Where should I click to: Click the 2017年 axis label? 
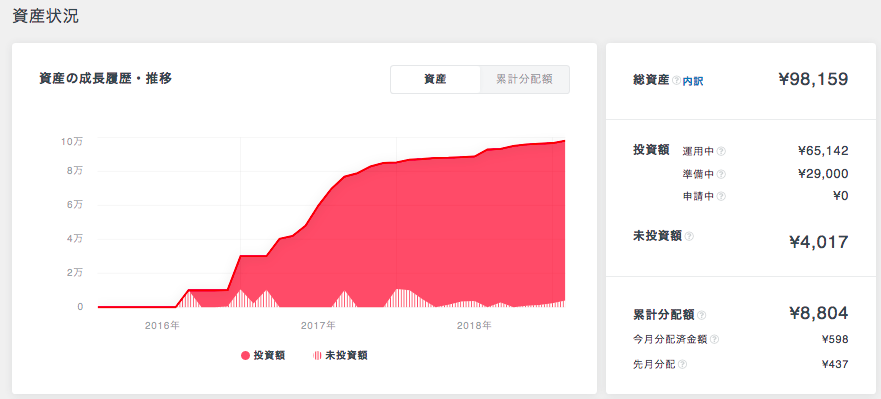click(x=318, y=325)
